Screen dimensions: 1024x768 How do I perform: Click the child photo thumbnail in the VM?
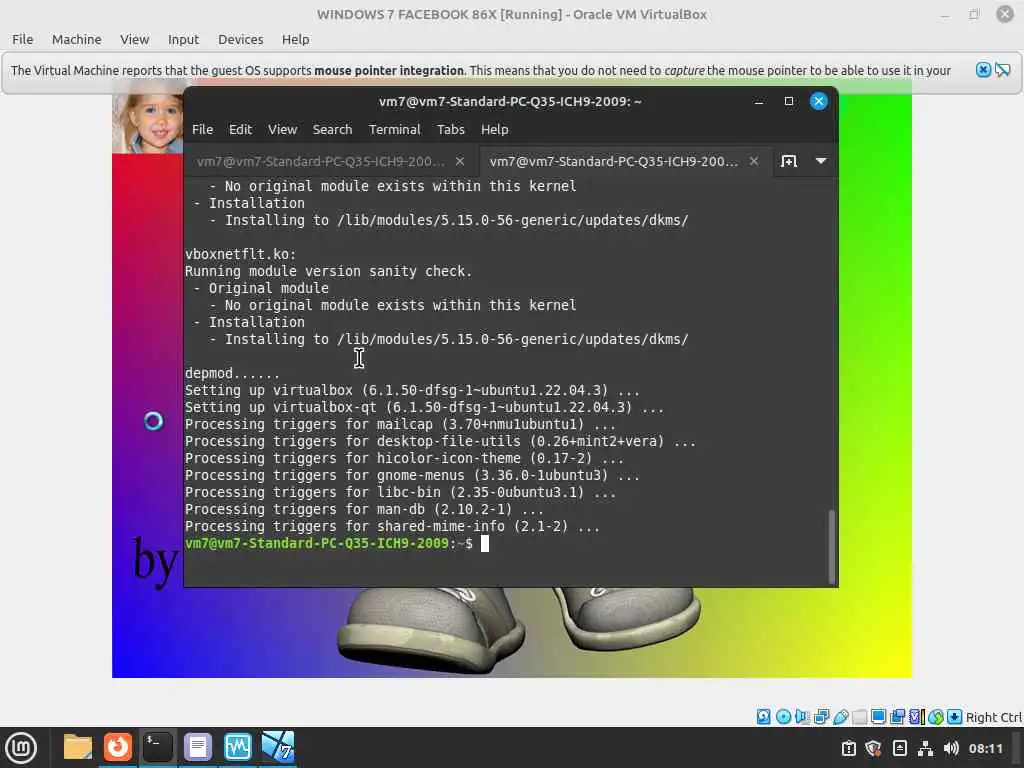148,123
